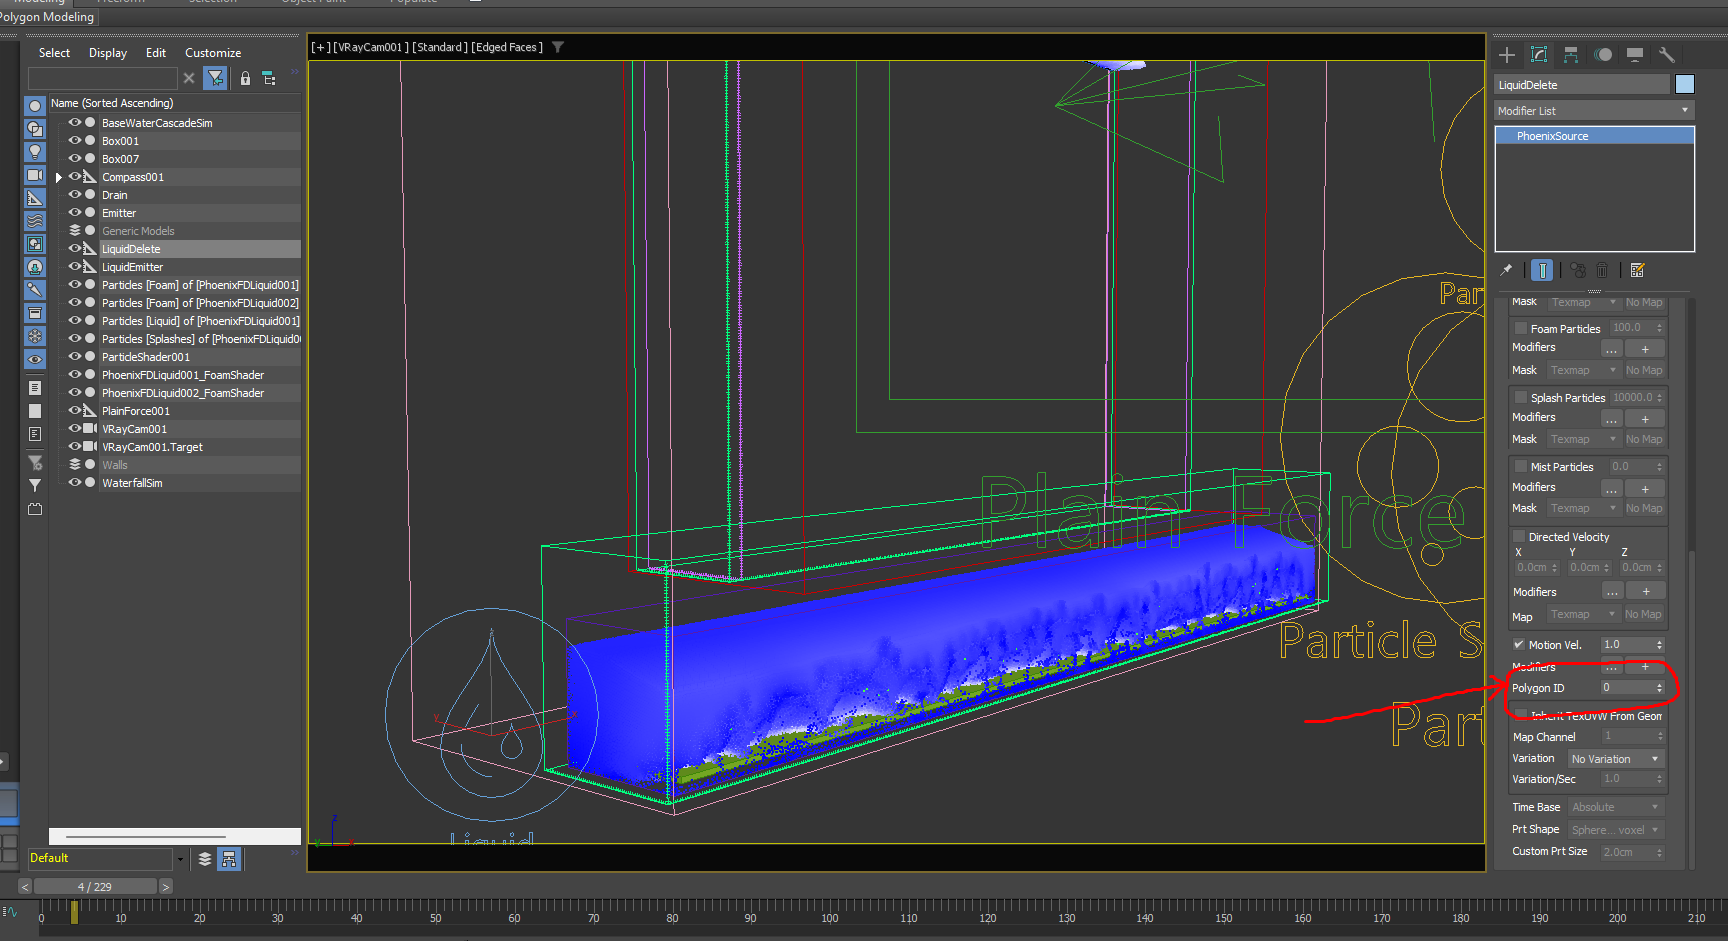This screenshot has height=941, width=1728.
Task: Click the 4 / 229 time slider
Action: click(95, 887)
